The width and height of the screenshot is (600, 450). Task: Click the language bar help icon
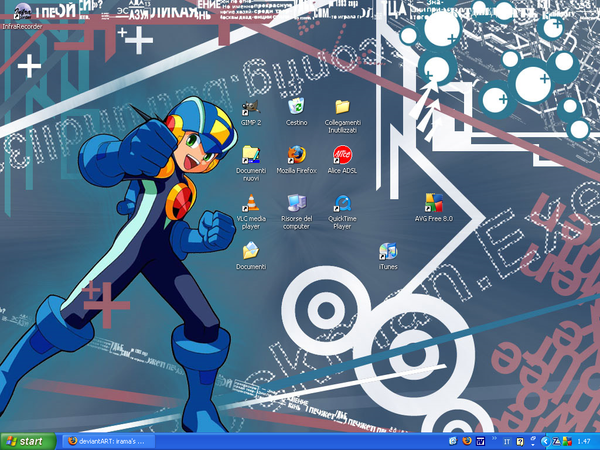coord(520,442)
